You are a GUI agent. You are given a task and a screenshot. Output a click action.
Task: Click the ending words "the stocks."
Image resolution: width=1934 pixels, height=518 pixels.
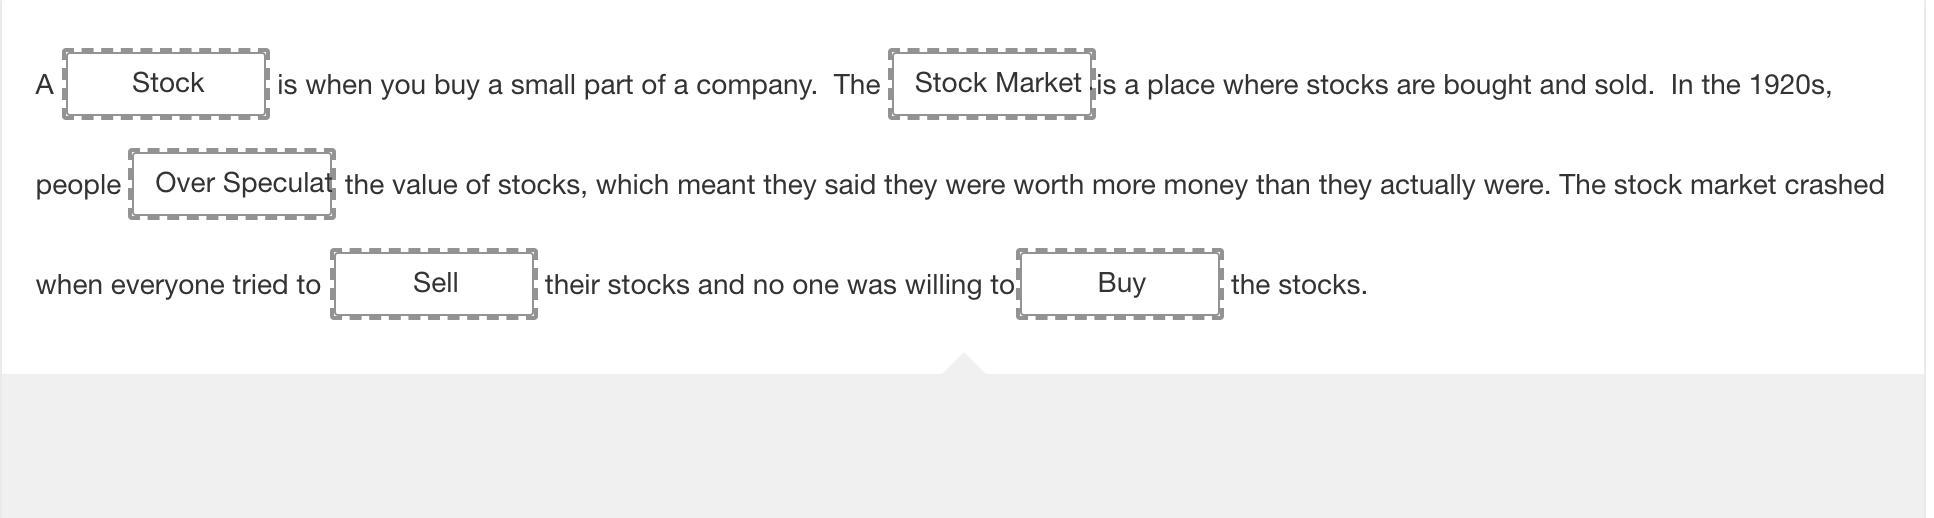(x=1299, y=285)
